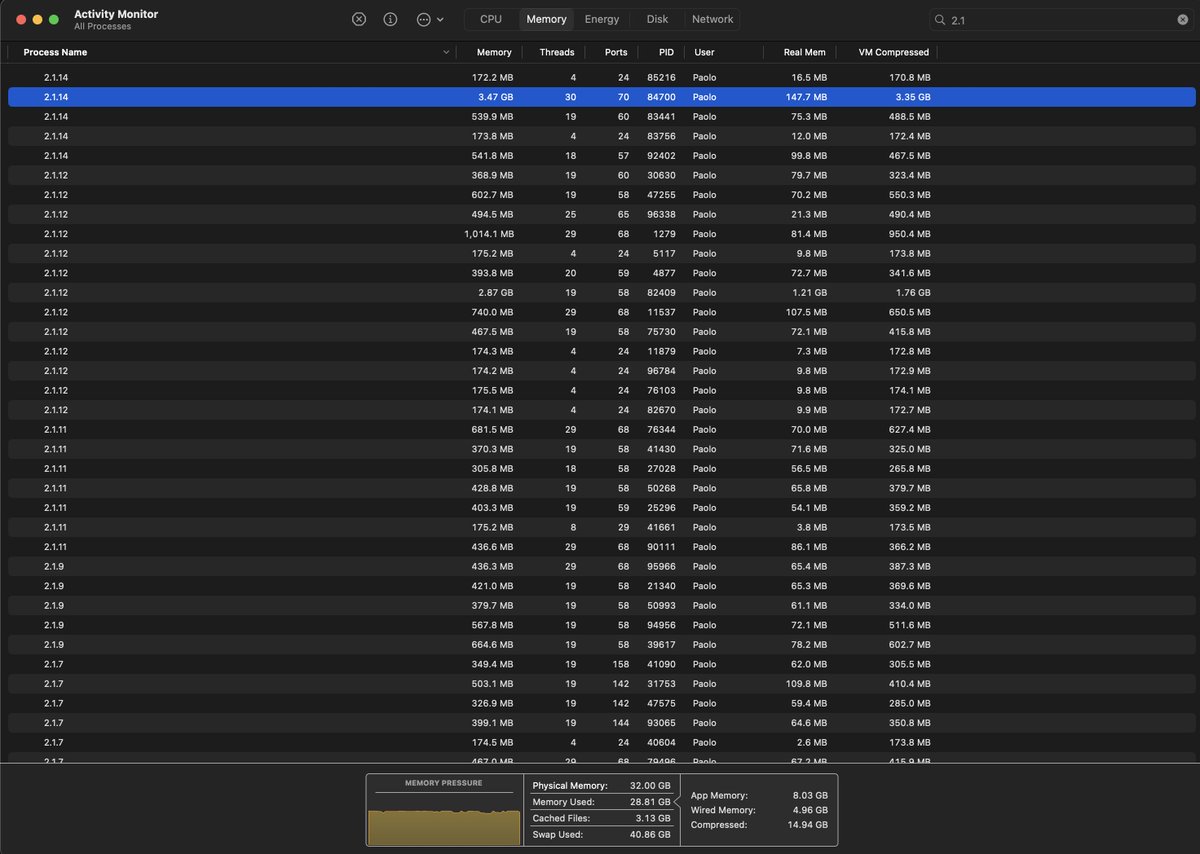The height and width of the screenshot is (854, 1200).
Task: Switch to the Energy tab
Action: pyautogui.click(x=602, y=19)
